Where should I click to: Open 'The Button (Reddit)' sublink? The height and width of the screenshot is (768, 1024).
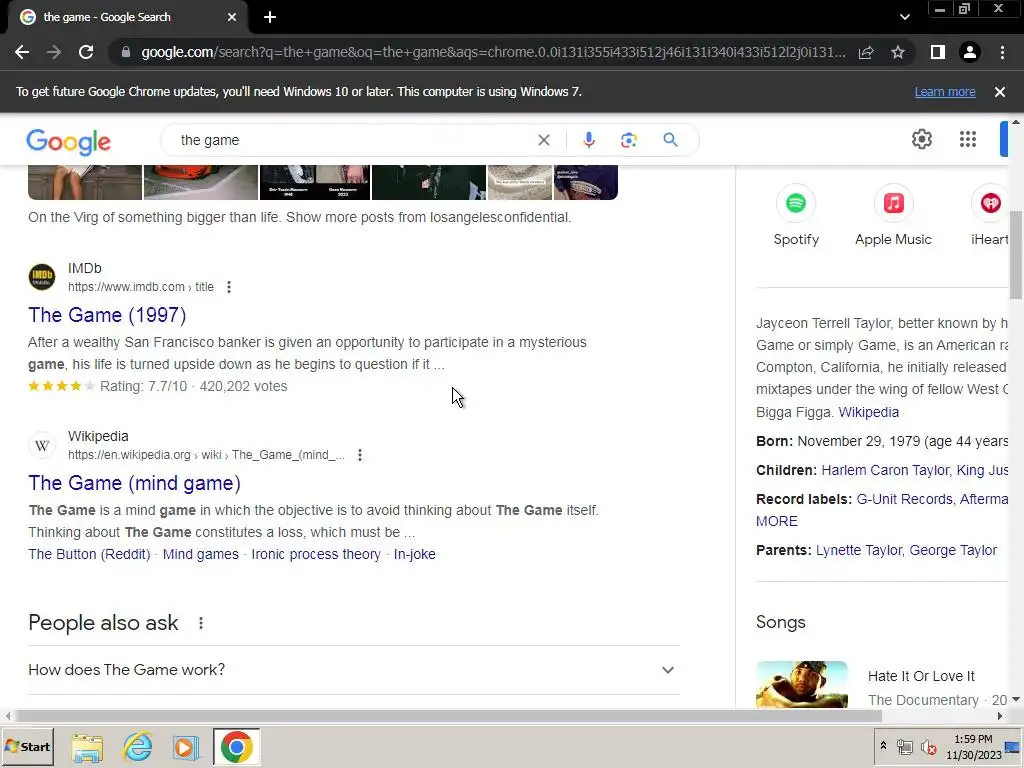[89, 554]
